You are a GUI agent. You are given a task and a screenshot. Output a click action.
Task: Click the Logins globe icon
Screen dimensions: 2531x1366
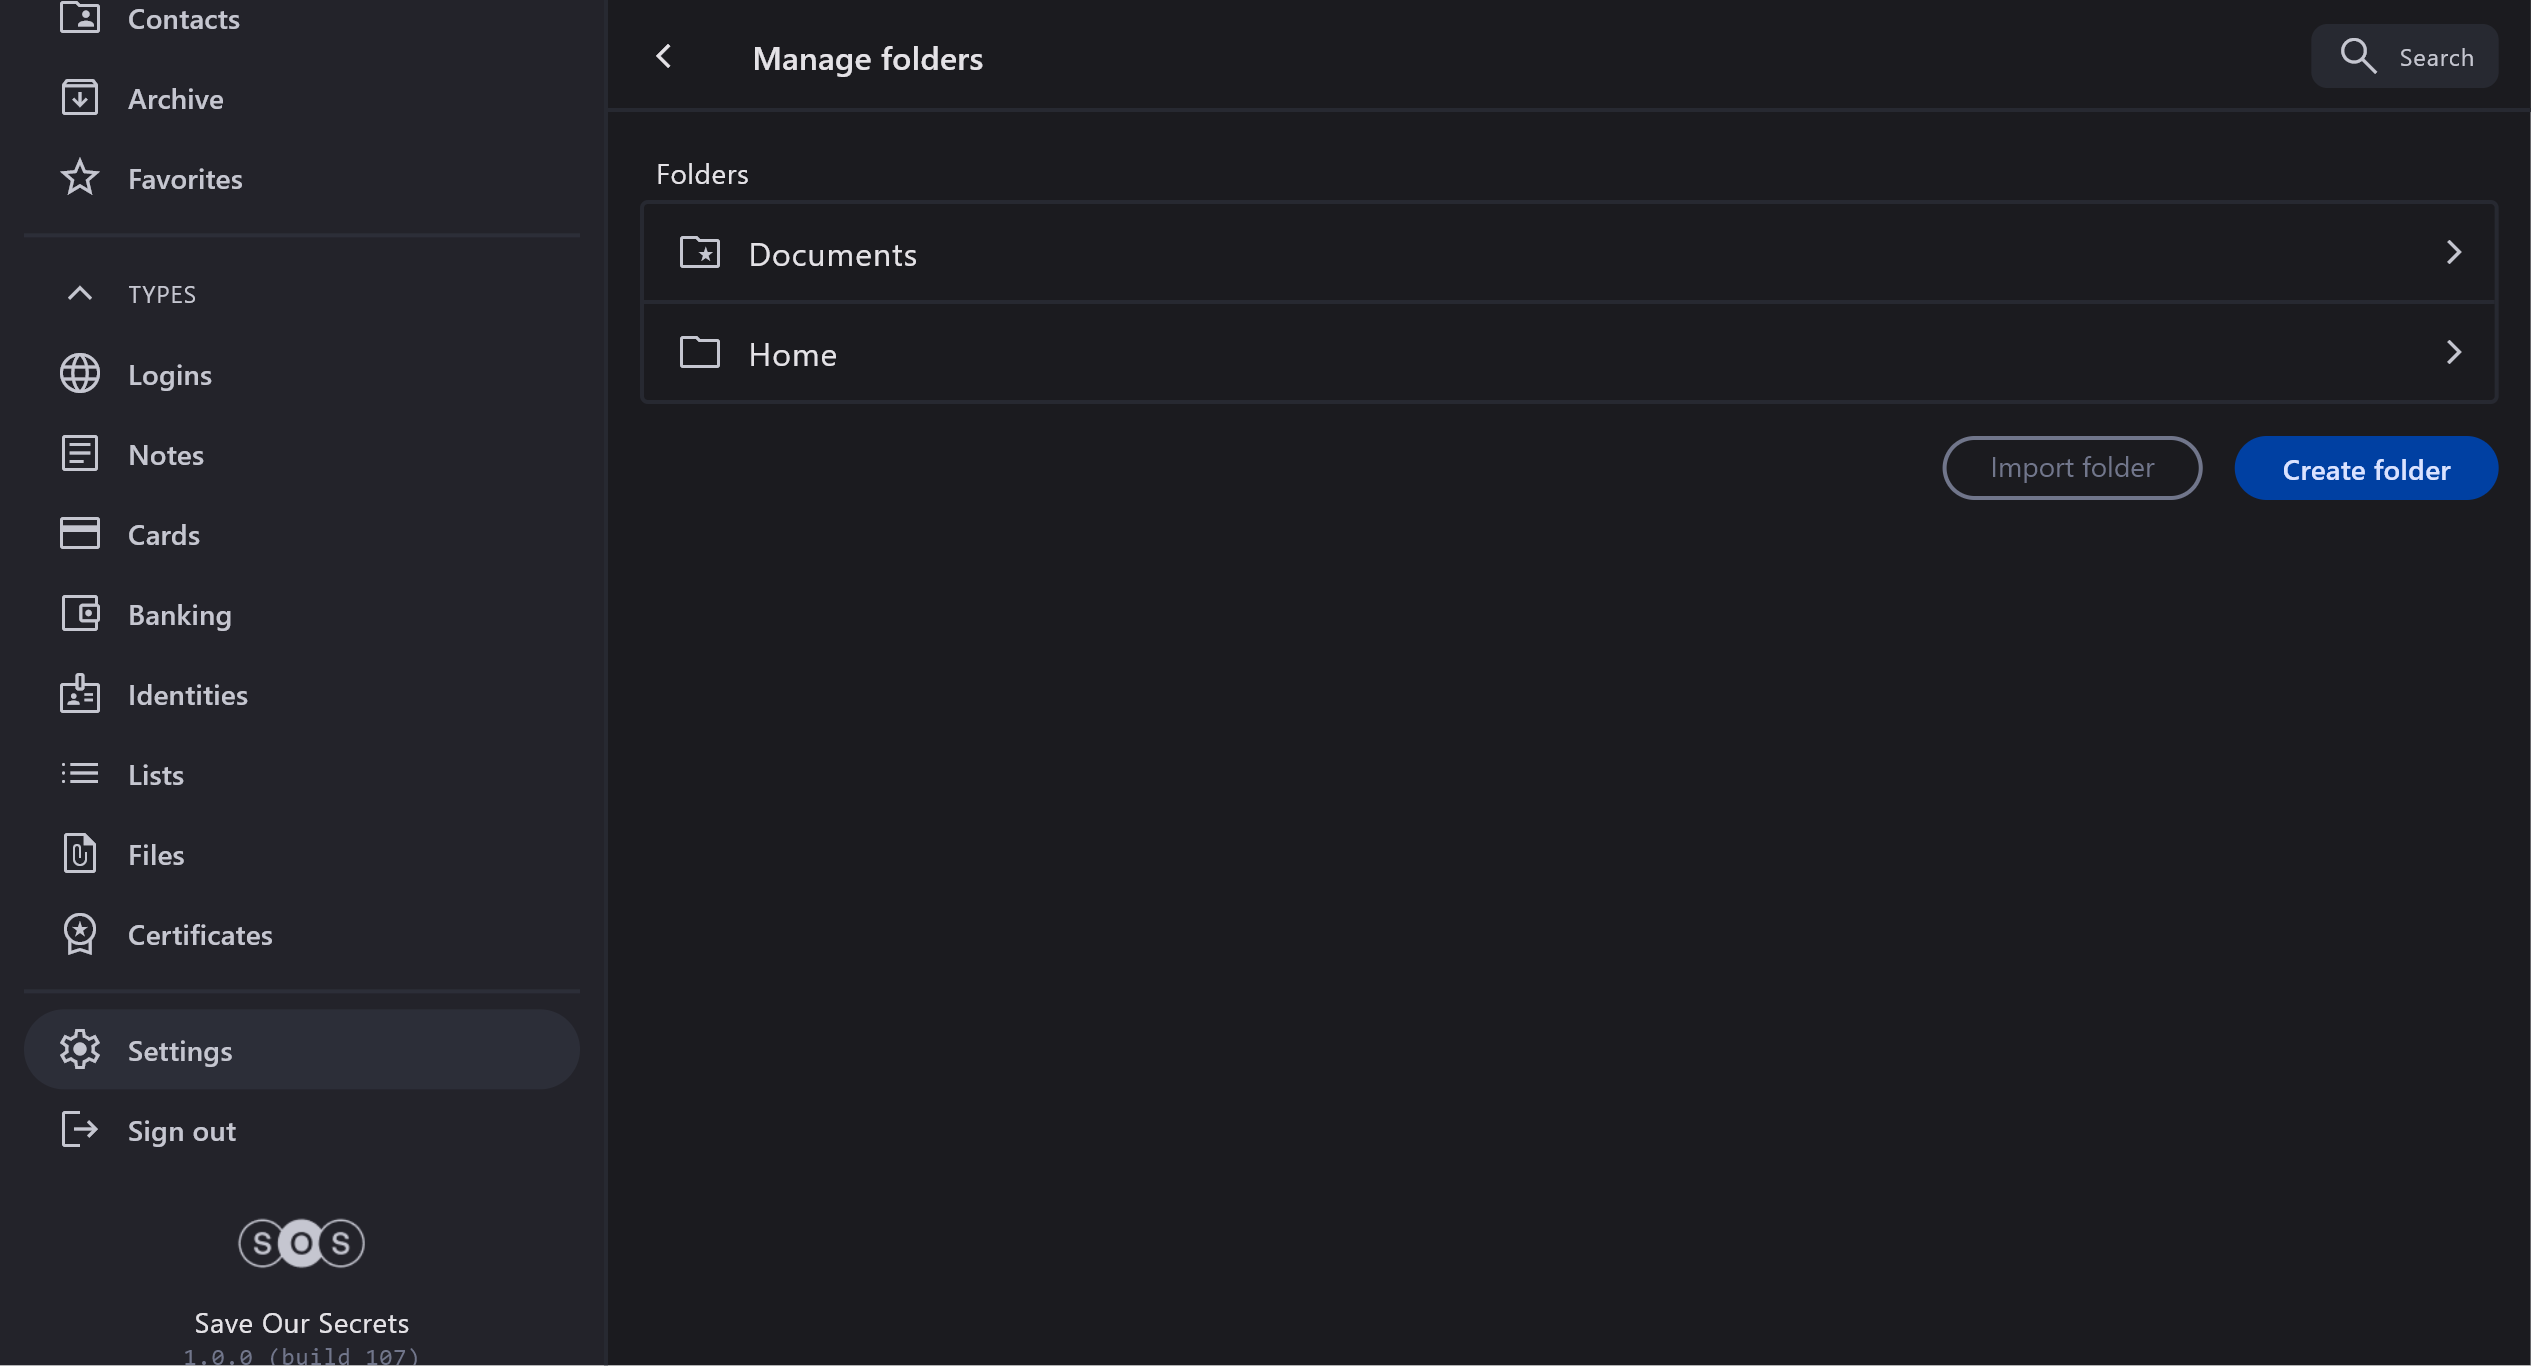79,374
